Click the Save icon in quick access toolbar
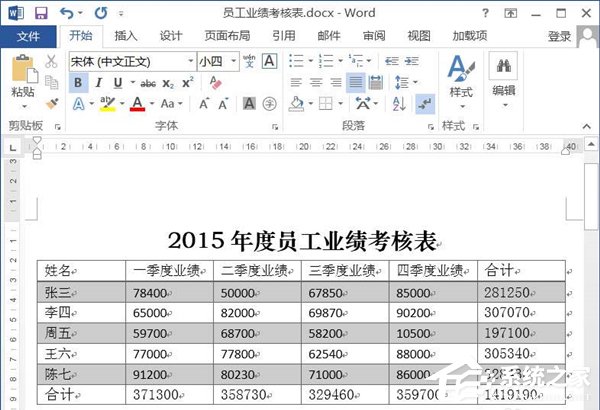600x410 pixels. point(41,13)
